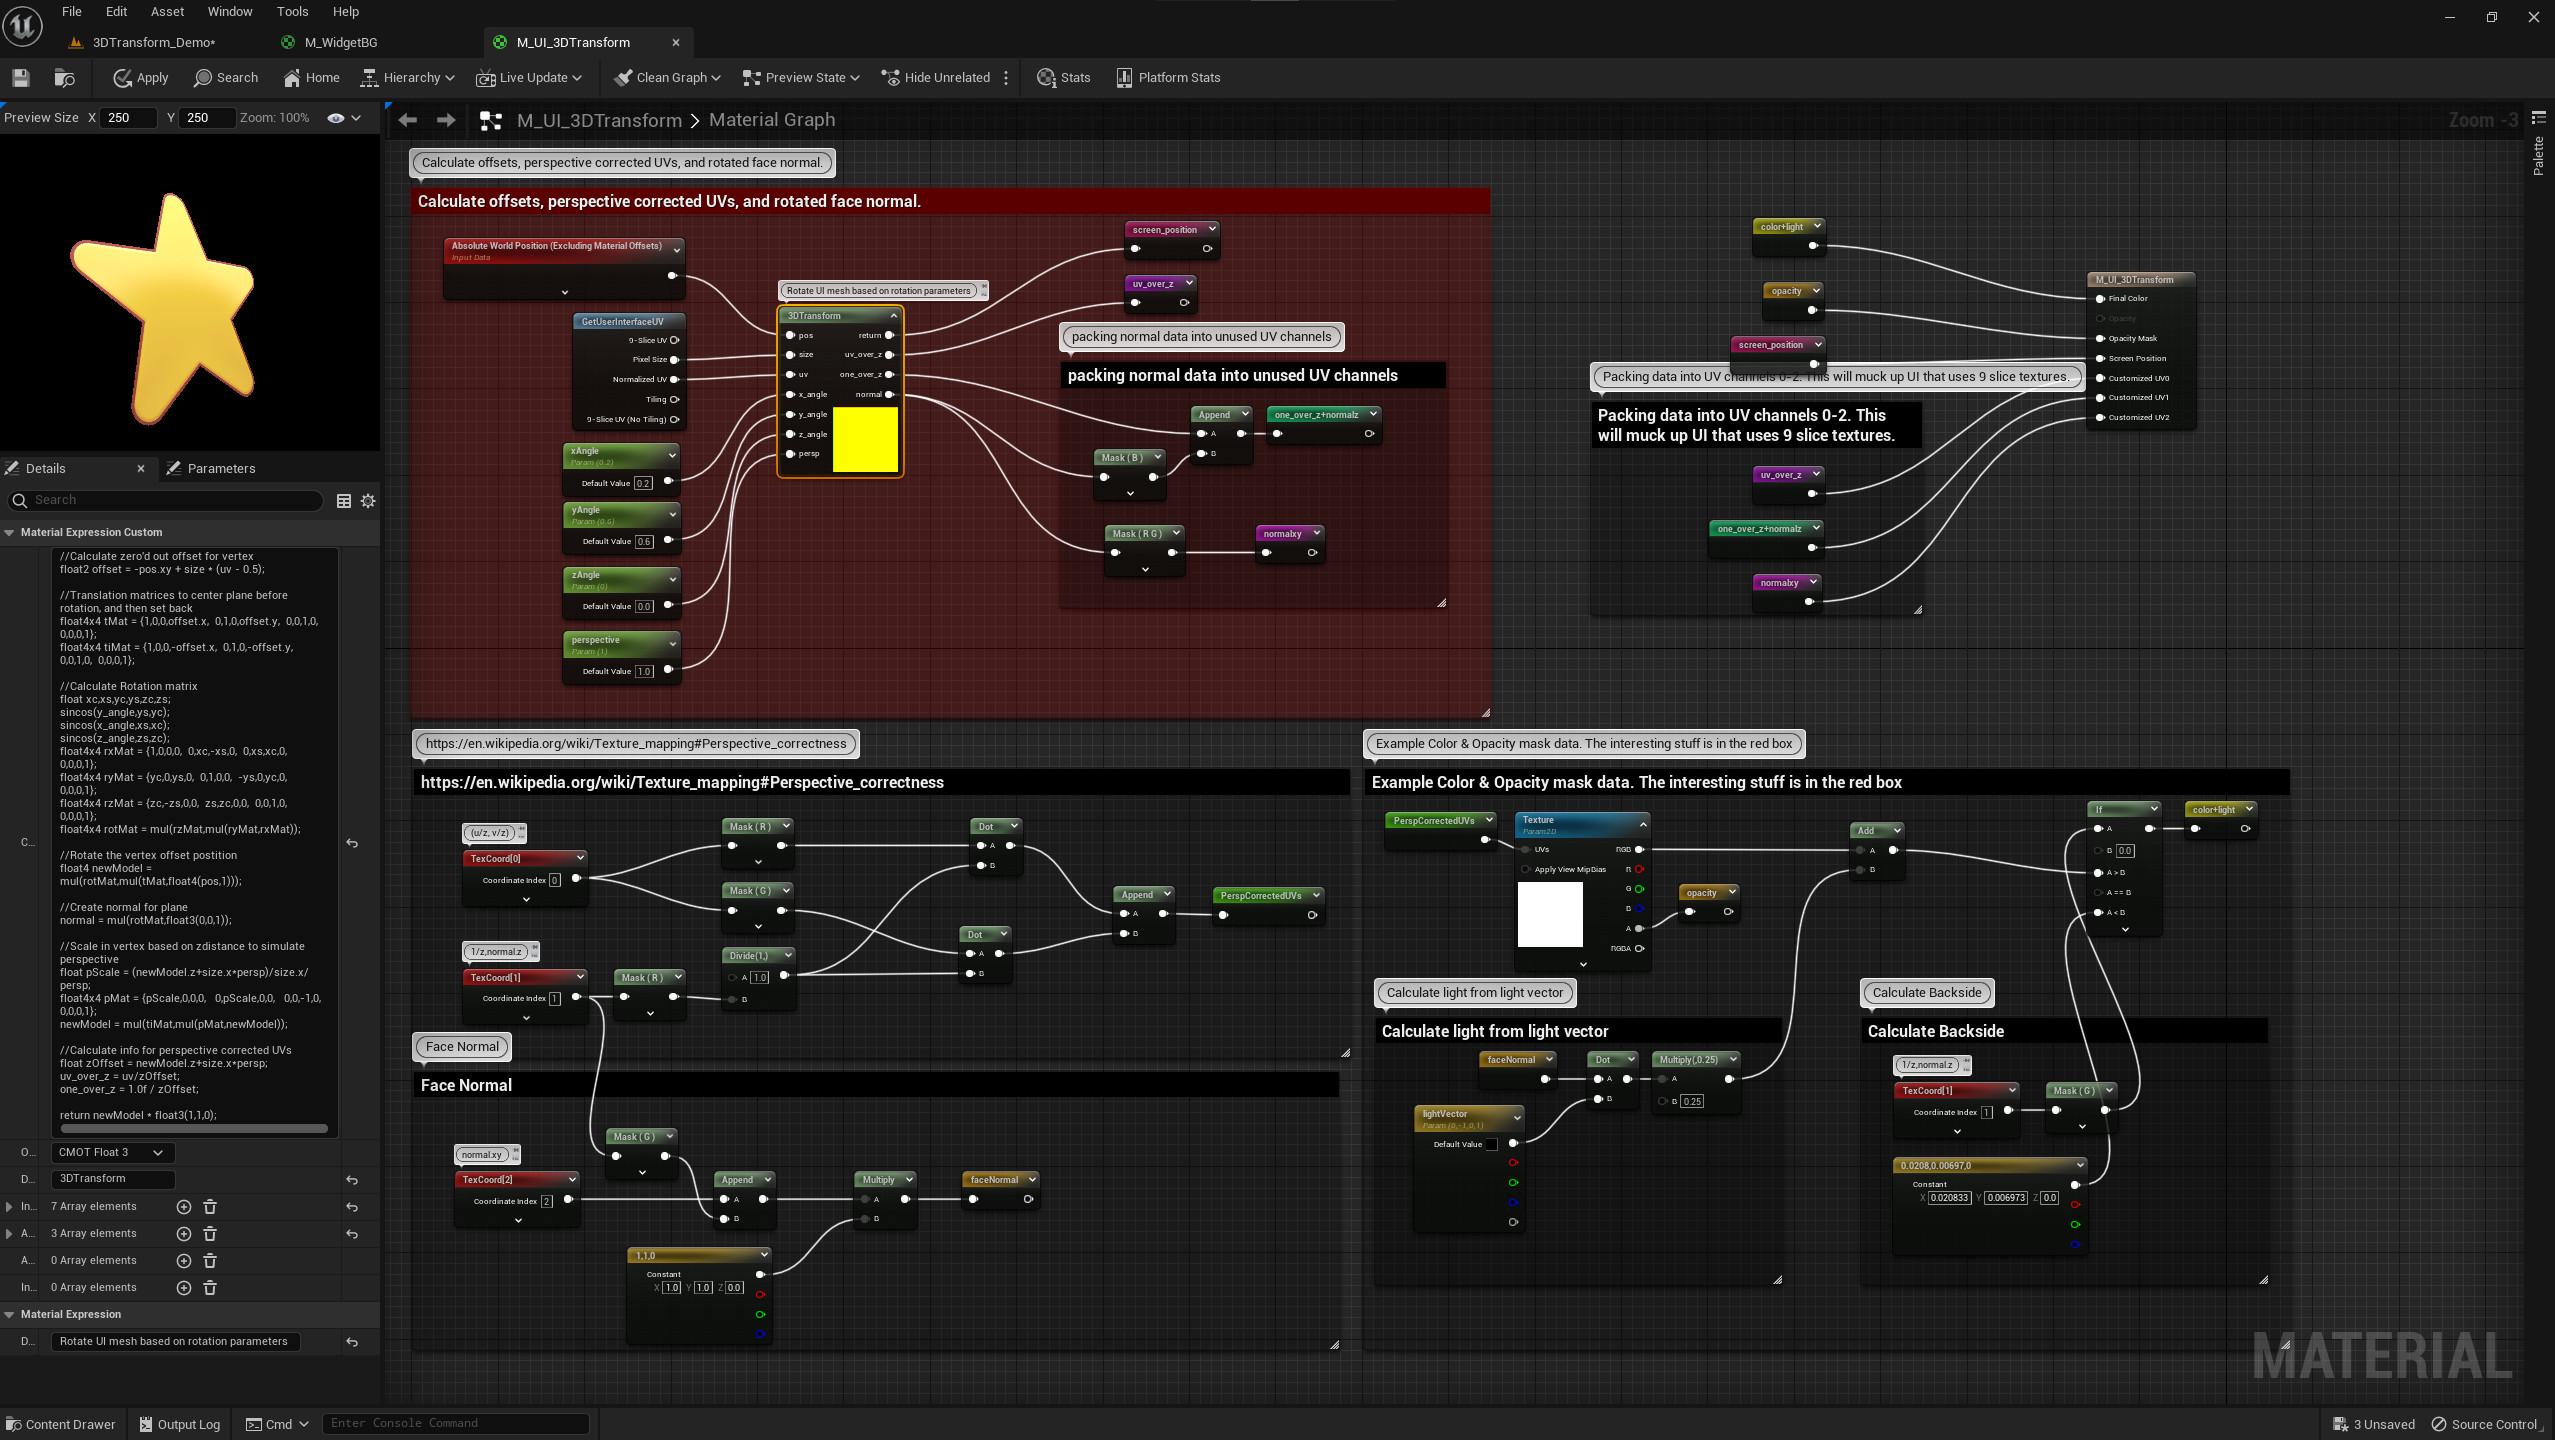Click the white Texture preview swatch

coord(1549,914)
